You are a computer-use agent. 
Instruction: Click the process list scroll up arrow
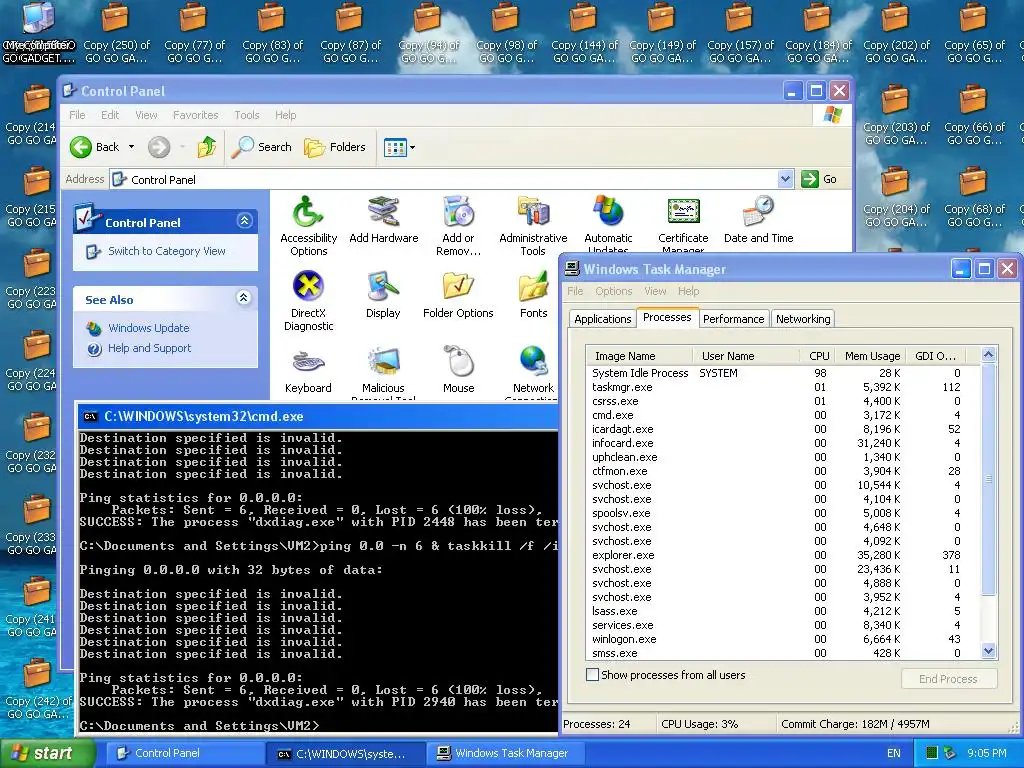(988, 355)
